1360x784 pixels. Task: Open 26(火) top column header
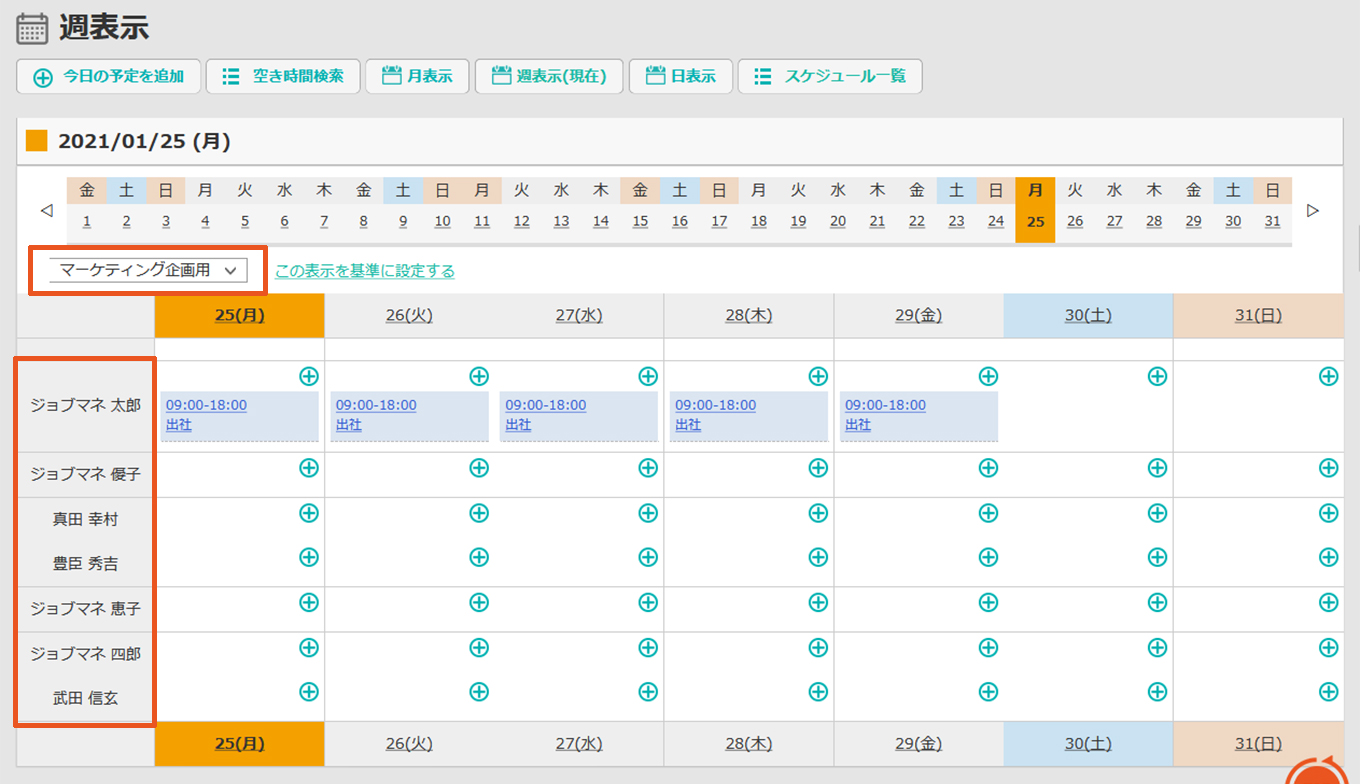click(x=409, y=316)
